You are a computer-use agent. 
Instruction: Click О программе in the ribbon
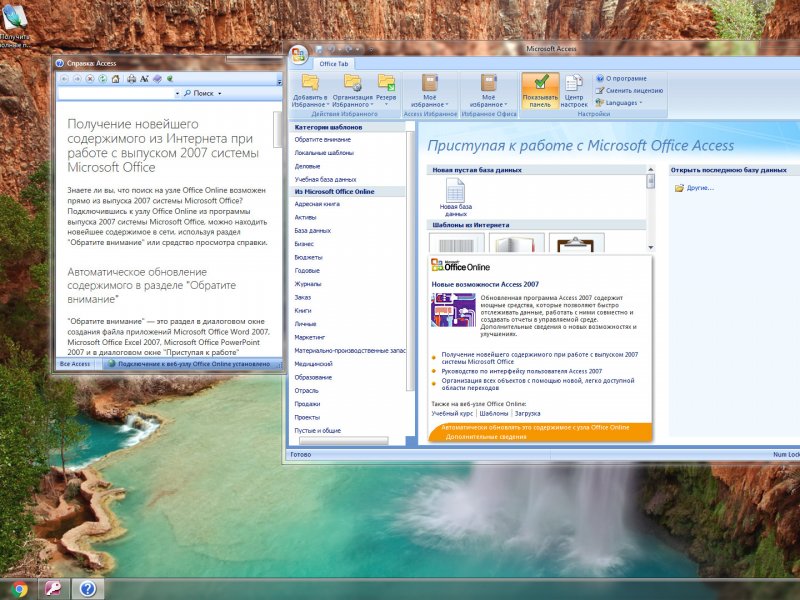point(621,79)
